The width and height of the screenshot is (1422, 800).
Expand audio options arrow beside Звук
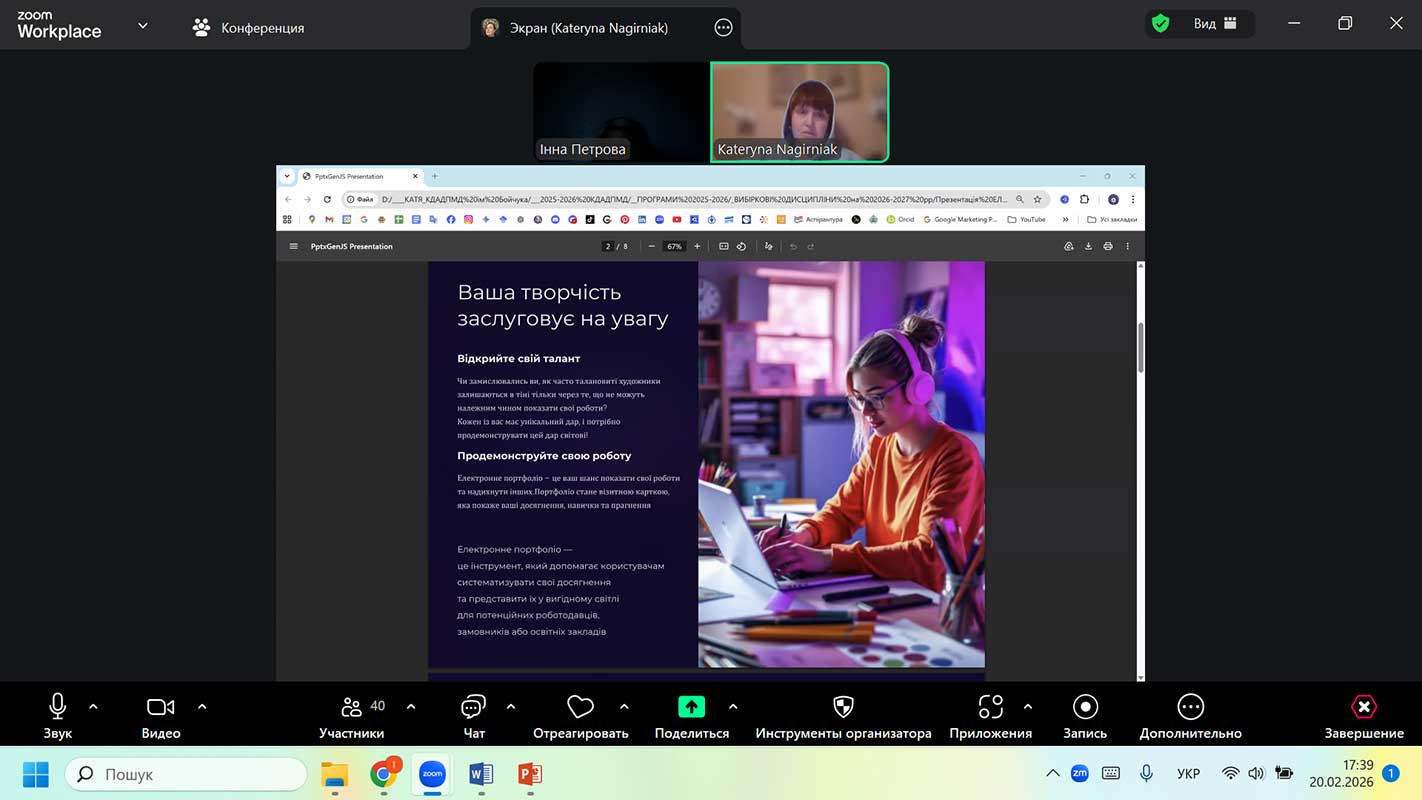[93, 707]
